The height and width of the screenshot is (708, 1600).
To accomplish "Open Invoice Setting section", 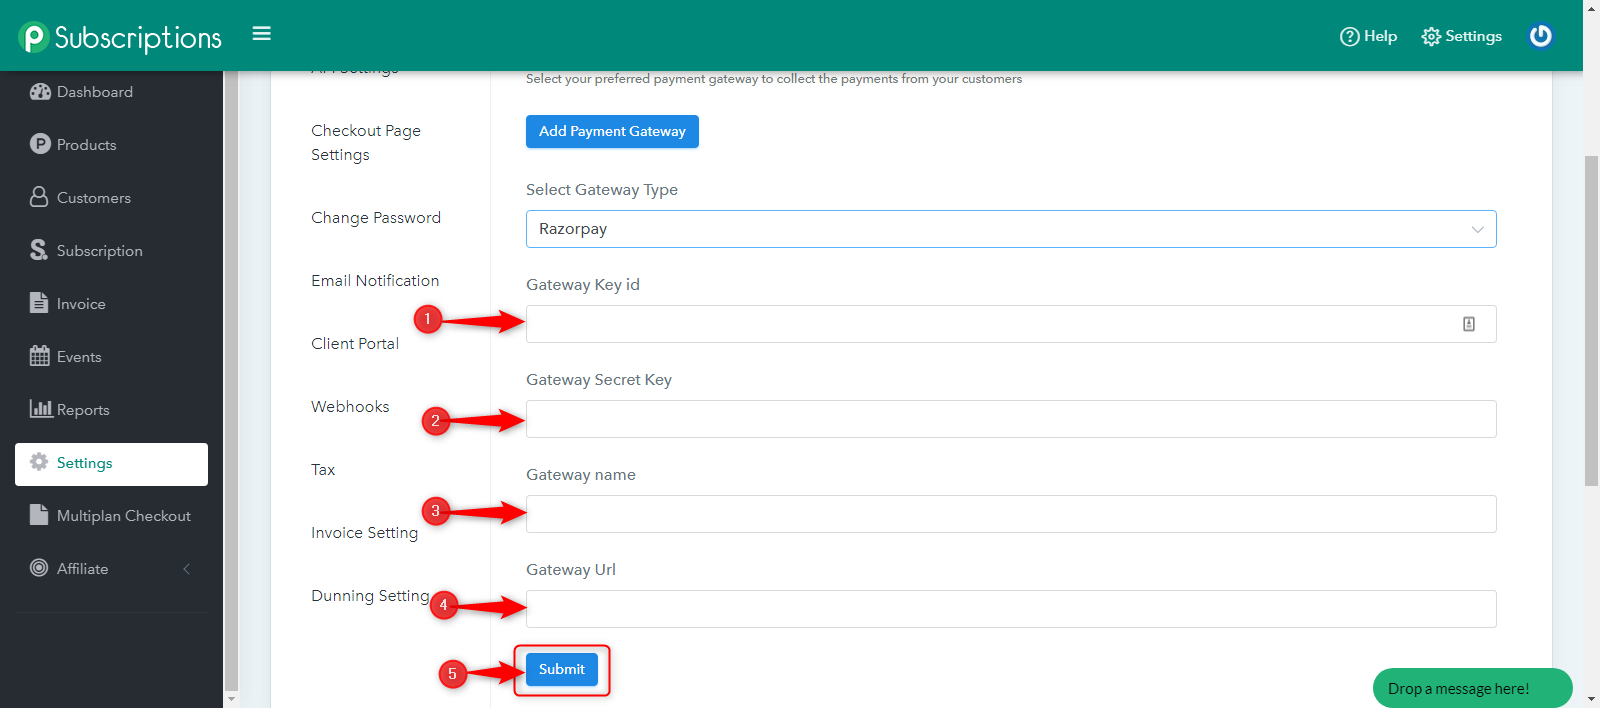I will pos(364,533).
